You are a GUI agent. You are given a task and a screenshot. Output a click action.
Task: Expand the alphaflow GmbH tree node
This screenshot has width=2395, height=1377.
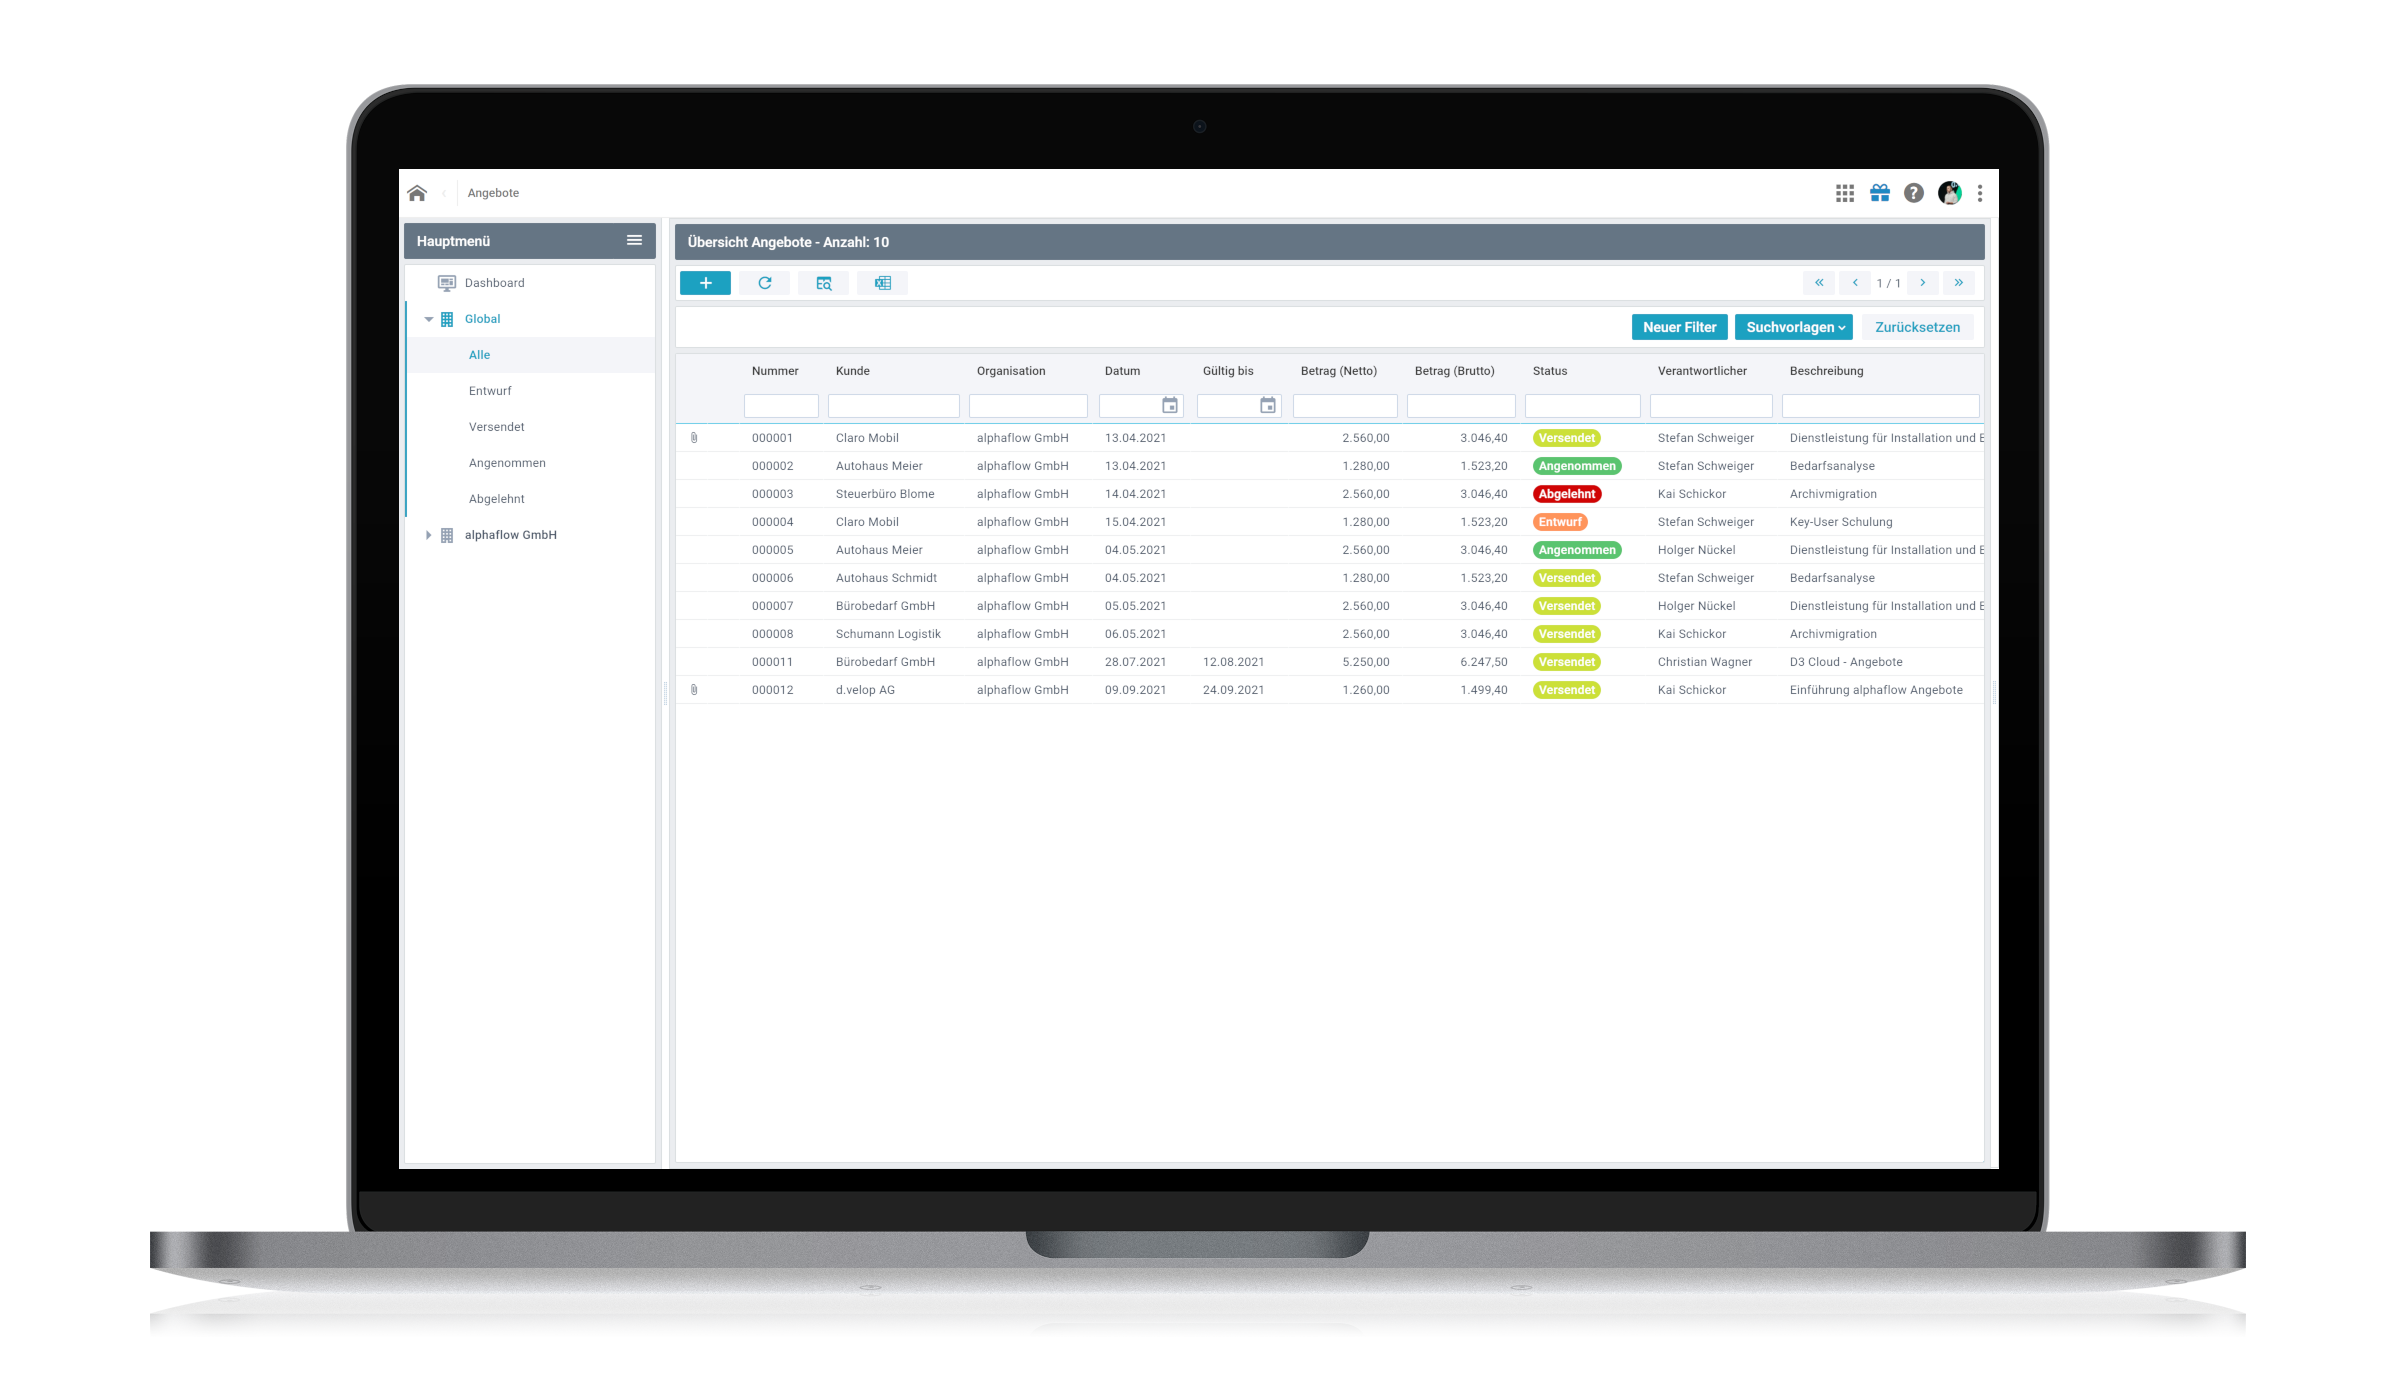click(428, 535)
